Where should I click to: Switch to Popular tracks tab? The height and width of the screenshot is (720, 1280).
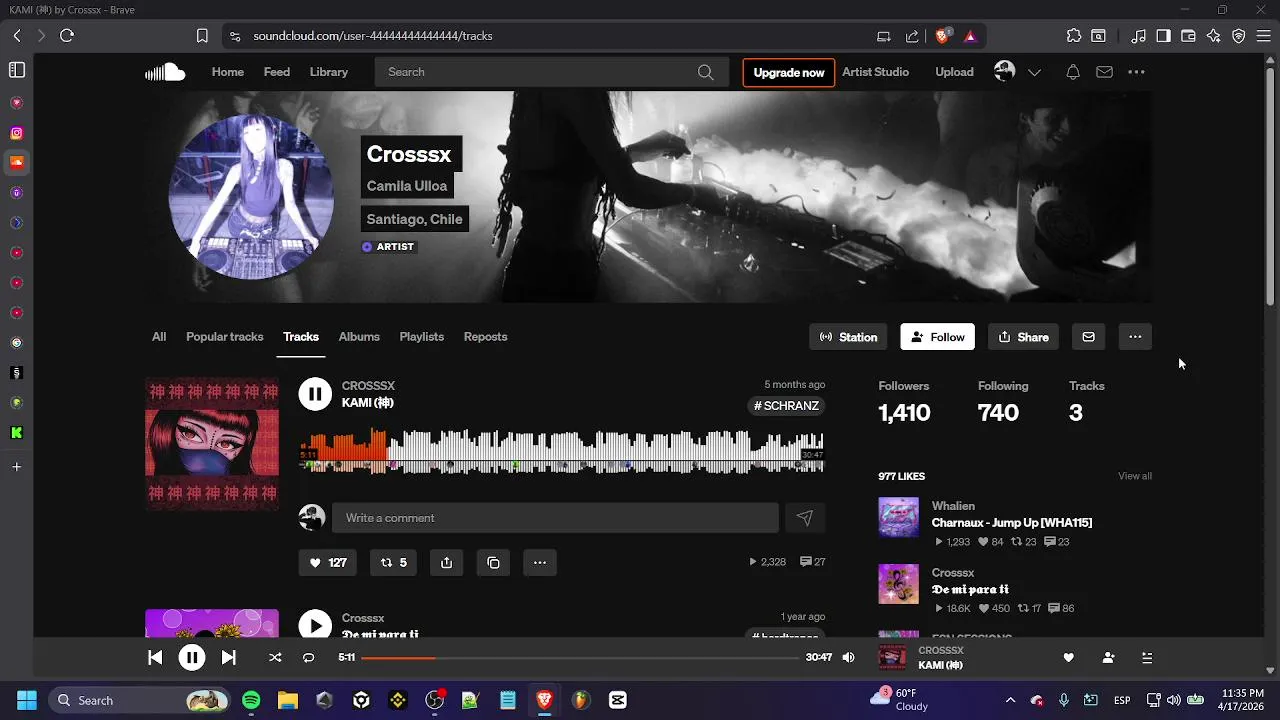[225, 337]
